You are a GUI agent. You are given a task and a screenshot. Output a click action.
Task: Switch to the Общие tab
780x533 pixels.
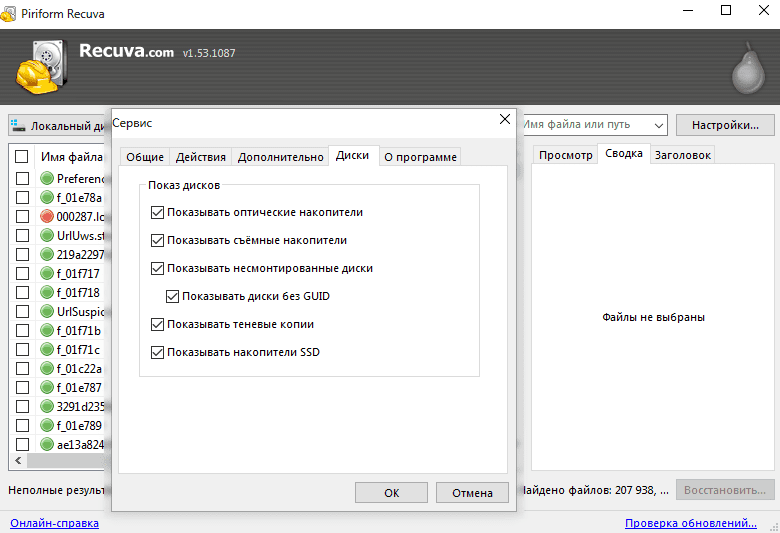[x=145, y=157]
